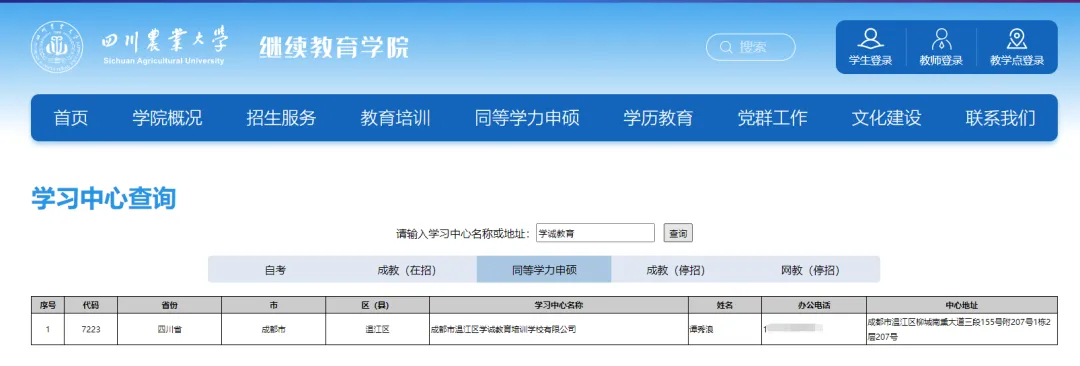Click the 序号 column header
The height and width of the screenshot is (366, 1080).
coord(48,305)
